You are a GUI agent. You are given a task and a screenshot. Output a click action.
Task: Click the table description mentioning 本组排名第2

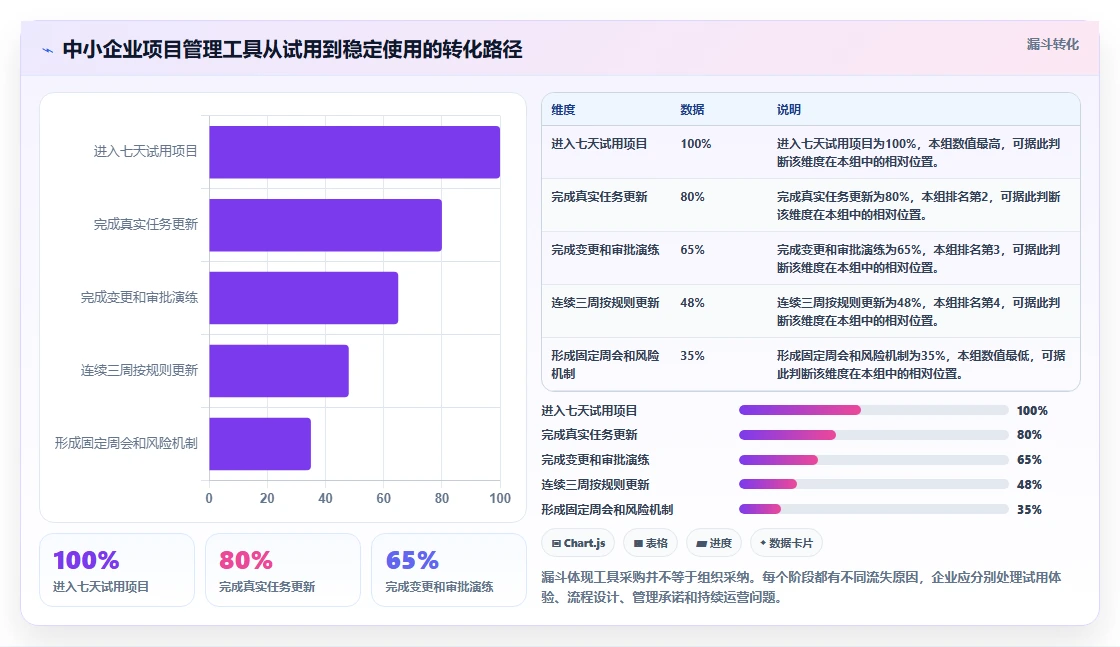(919, 206)
